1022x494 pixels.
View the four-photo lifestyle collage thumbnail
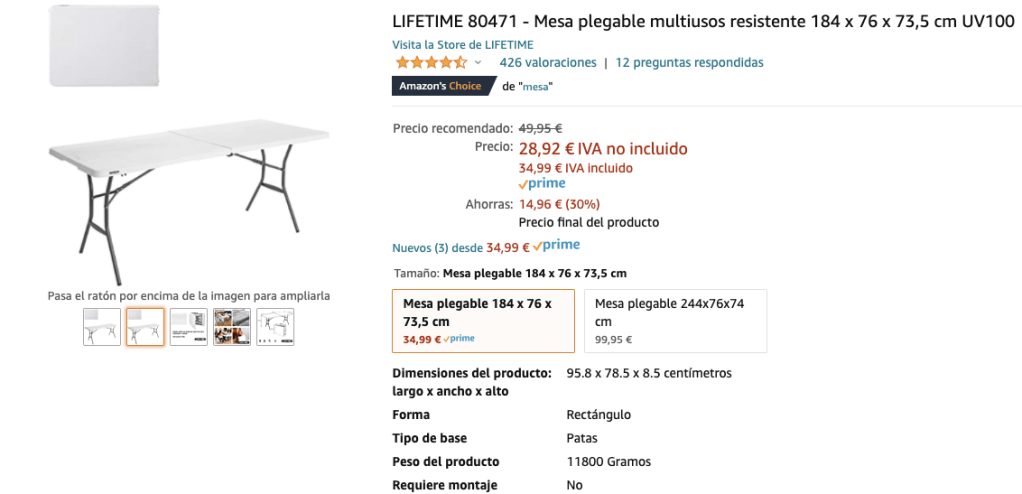[x=232, y=327]
